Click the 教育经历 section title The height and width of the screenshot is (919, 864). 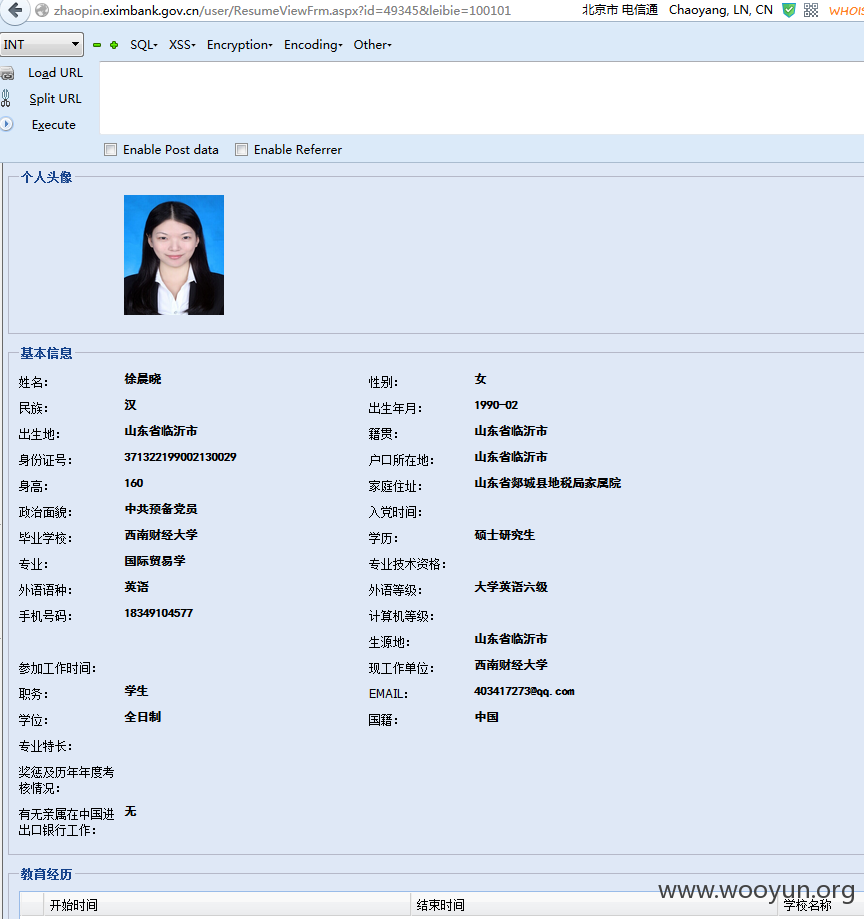pos(46,874)
